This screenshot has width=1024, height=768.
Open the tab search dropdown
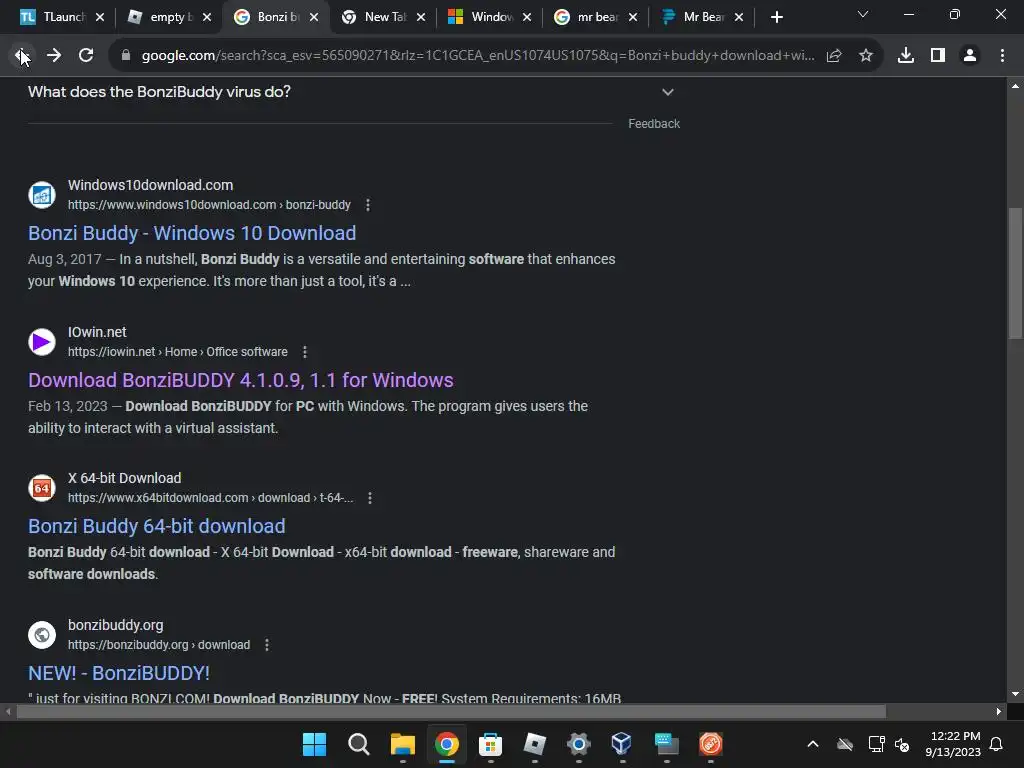click(x=863, y=14)
